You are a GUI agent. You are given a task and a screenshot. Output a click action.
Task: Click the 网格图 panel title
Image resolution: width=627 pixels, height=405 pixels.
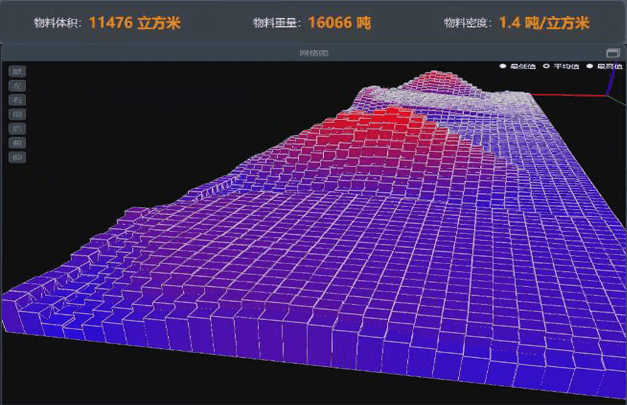coord(312,52)
